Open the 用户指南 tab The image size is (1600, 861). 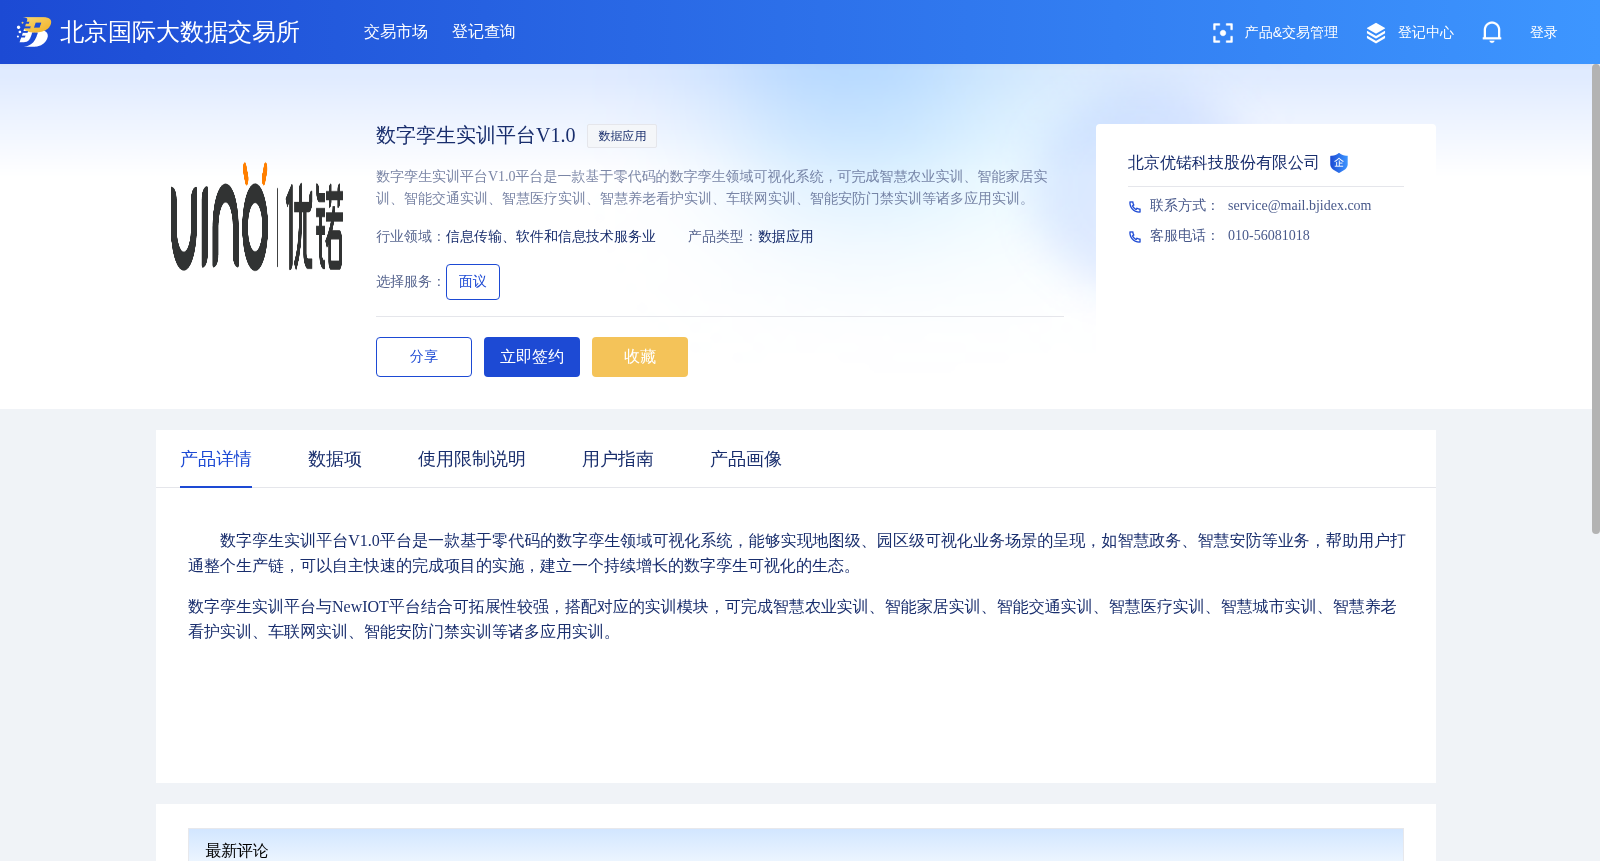click(618, 459)
